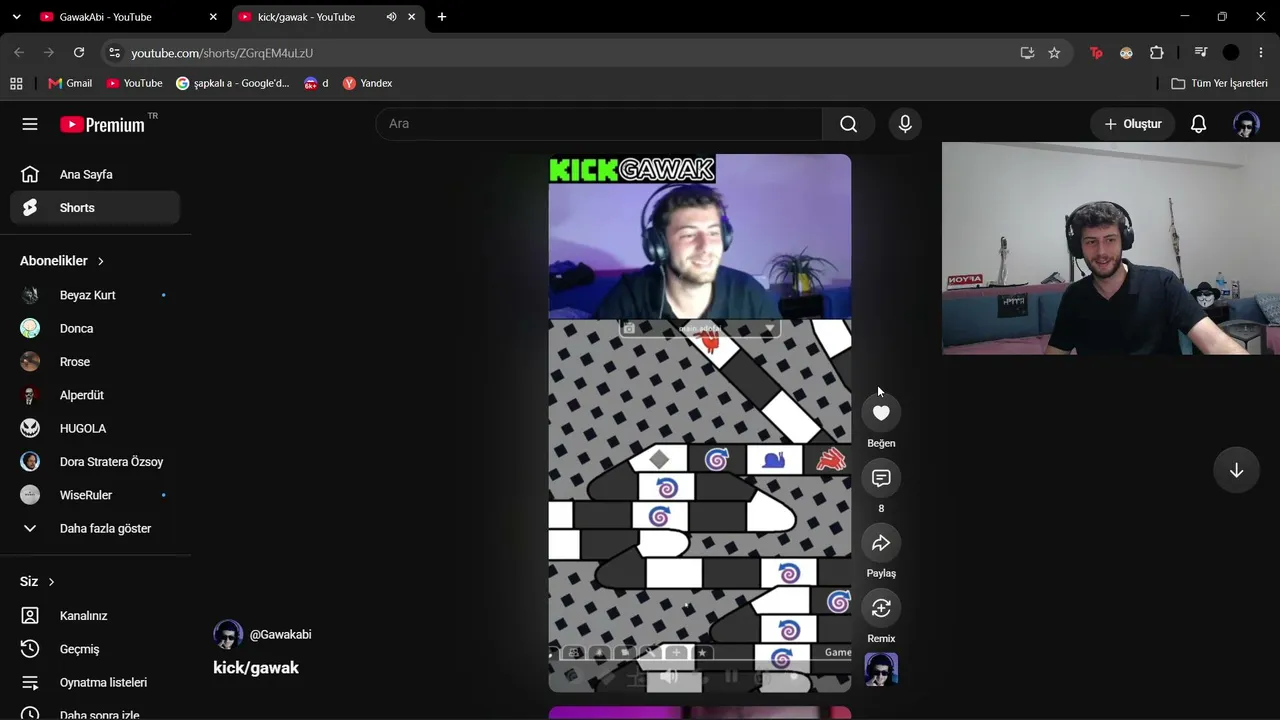
Task: Go to Ana Sayfa in sidebar
Action: (95, 174)
